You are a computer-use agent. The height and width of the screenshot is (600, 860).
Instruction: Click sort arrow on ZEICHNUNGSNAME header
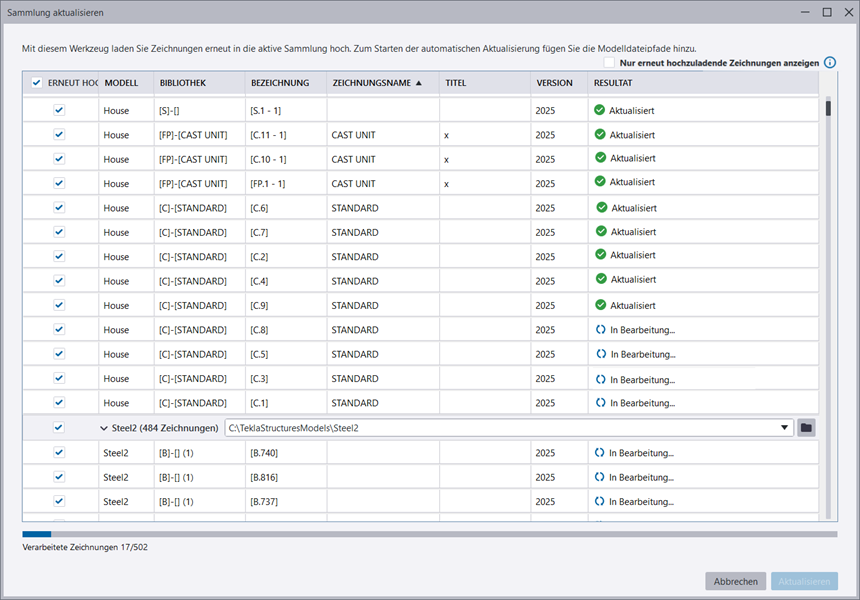[x=419, y=83]
